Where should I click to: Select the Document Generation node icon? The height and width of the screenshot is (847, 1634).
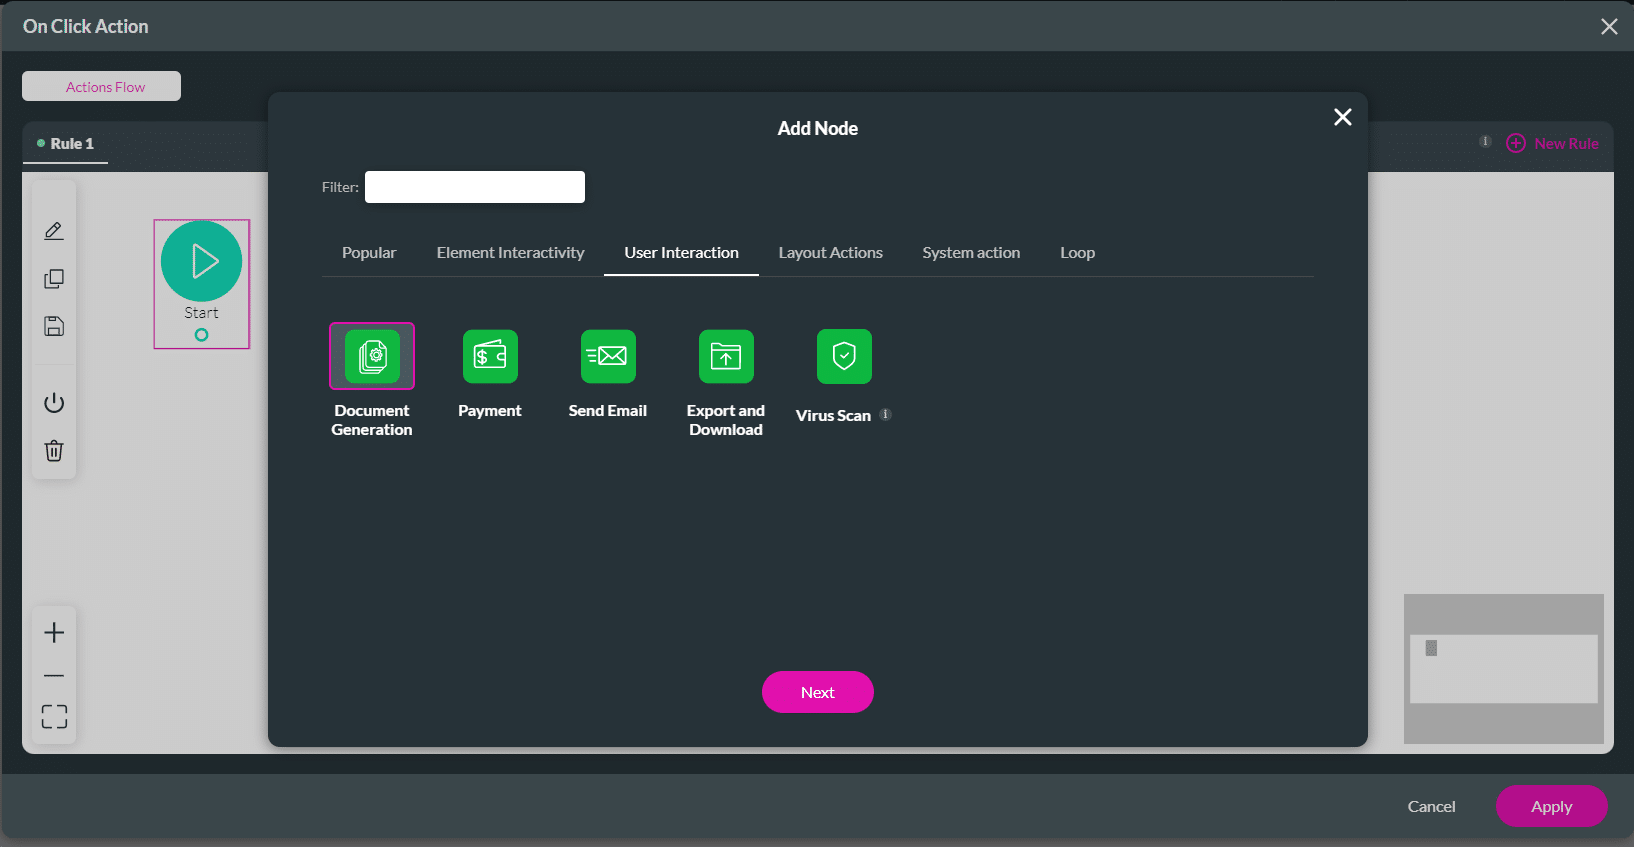tap(372, 356)
